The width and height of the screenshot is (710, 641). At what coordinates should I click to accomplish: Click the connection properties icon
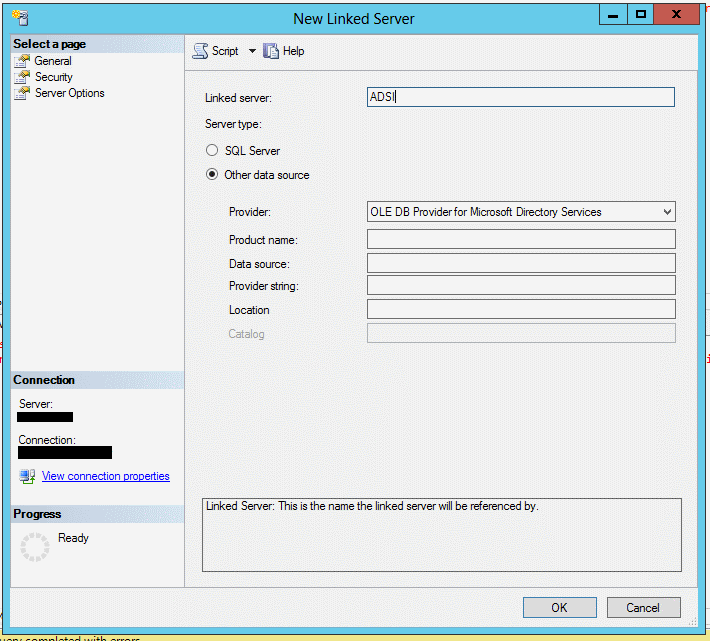click(x=27, y=476)
